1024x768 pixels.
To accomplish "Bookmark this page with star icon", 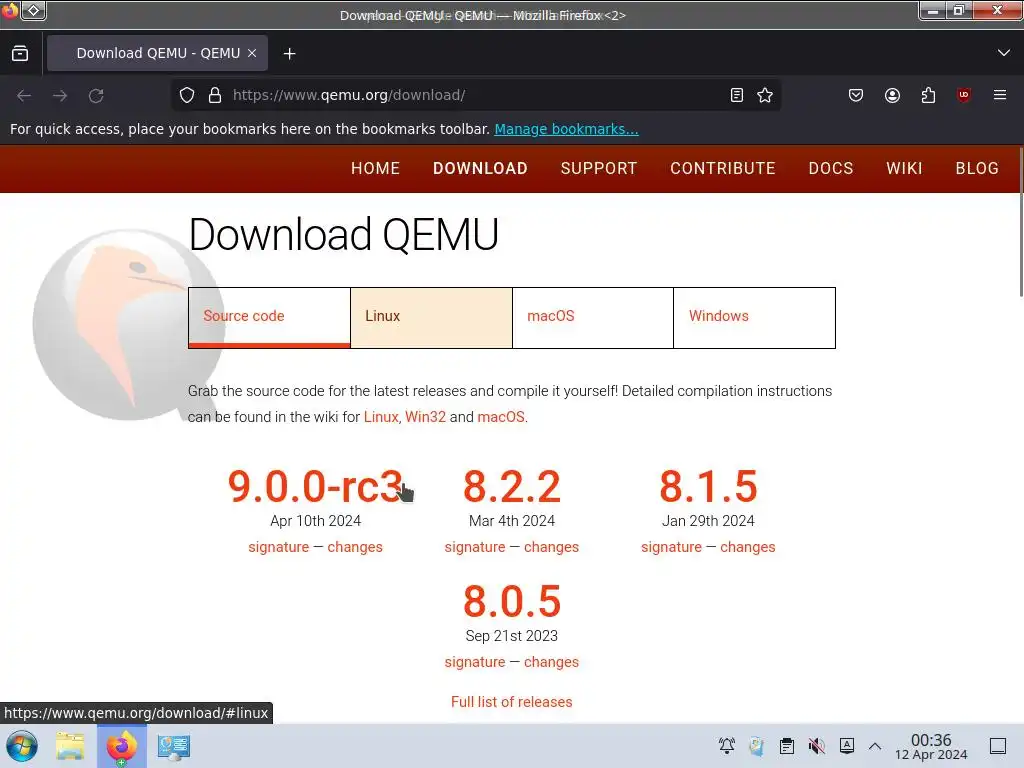I will point(765,95).
